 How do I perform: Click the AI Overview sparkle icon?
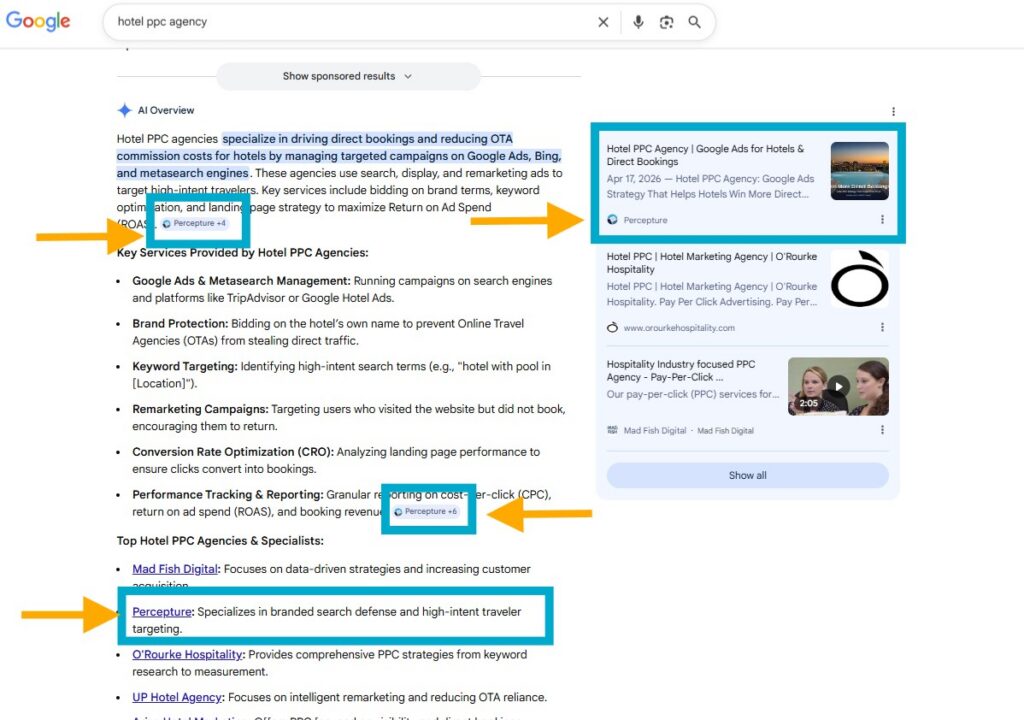point(124,110)
